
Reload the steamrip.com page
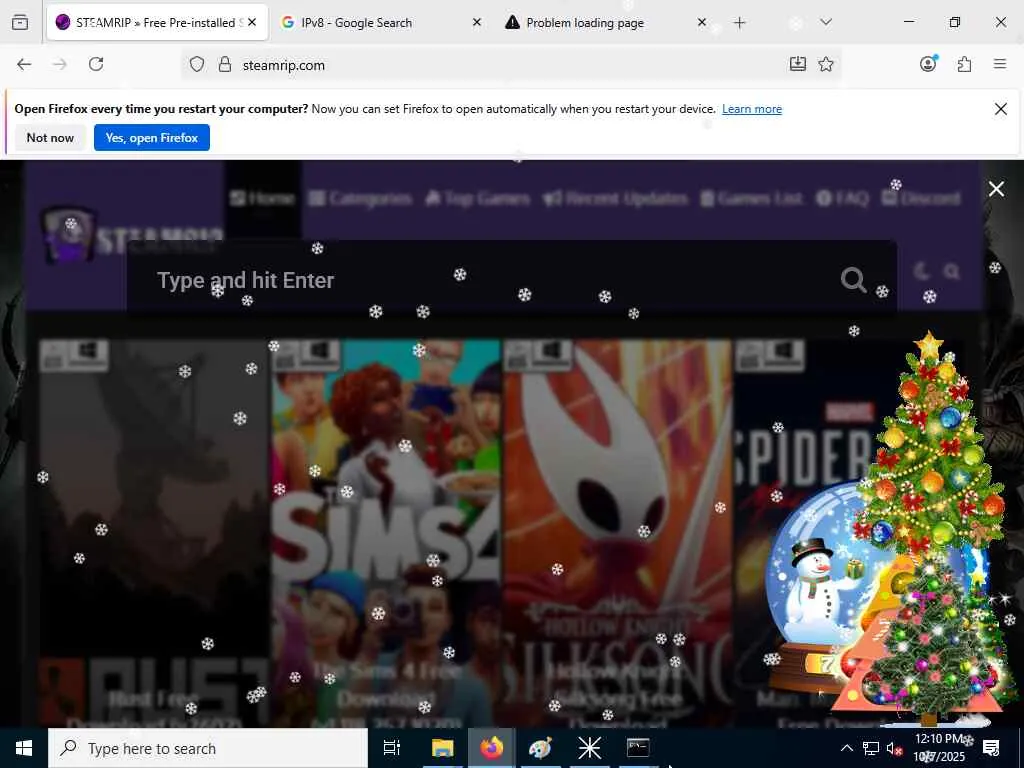coord(96,64)
